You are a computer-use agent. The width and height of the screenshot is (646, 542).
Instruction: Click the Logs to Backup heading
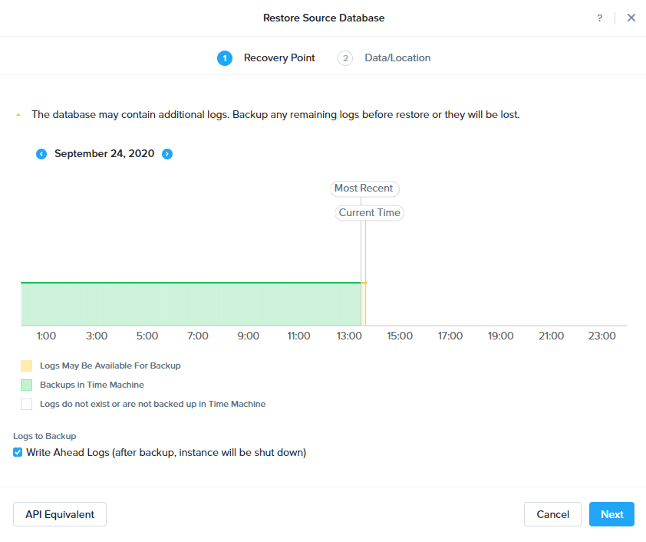(x=44, y=436)
